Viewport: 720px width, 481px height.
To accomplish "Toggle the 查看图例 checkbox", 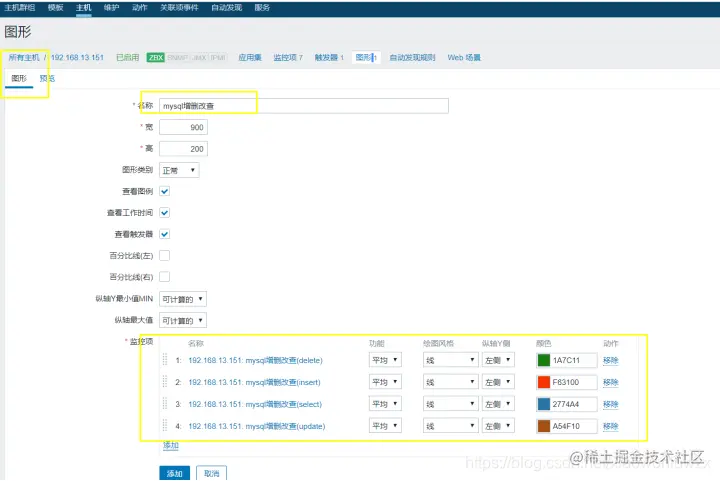I will 164,191.
